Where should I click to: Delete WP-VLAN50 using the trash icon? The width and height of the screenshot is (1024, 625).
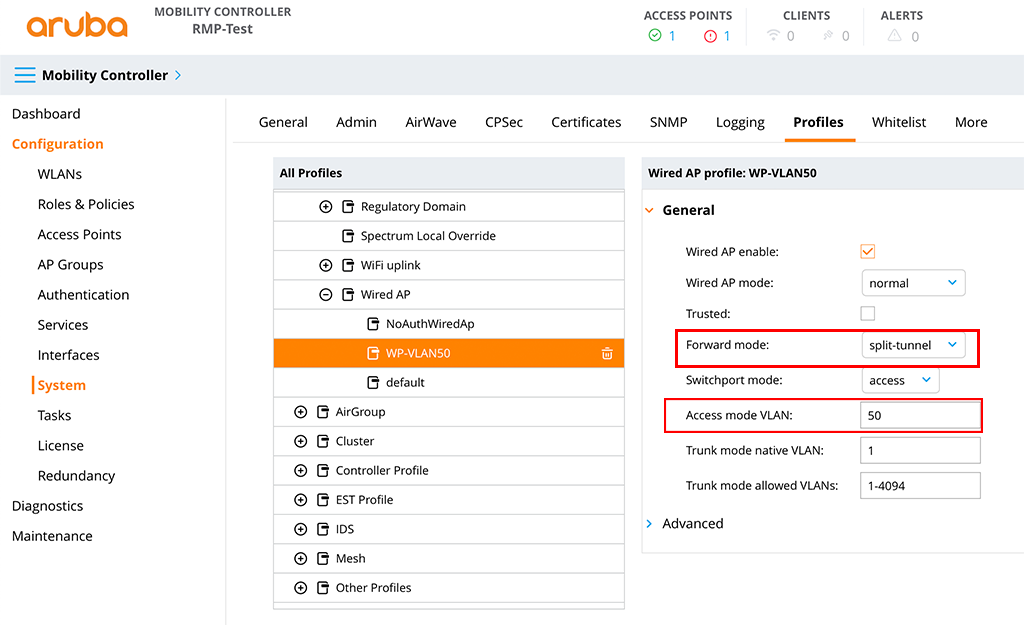608,353
